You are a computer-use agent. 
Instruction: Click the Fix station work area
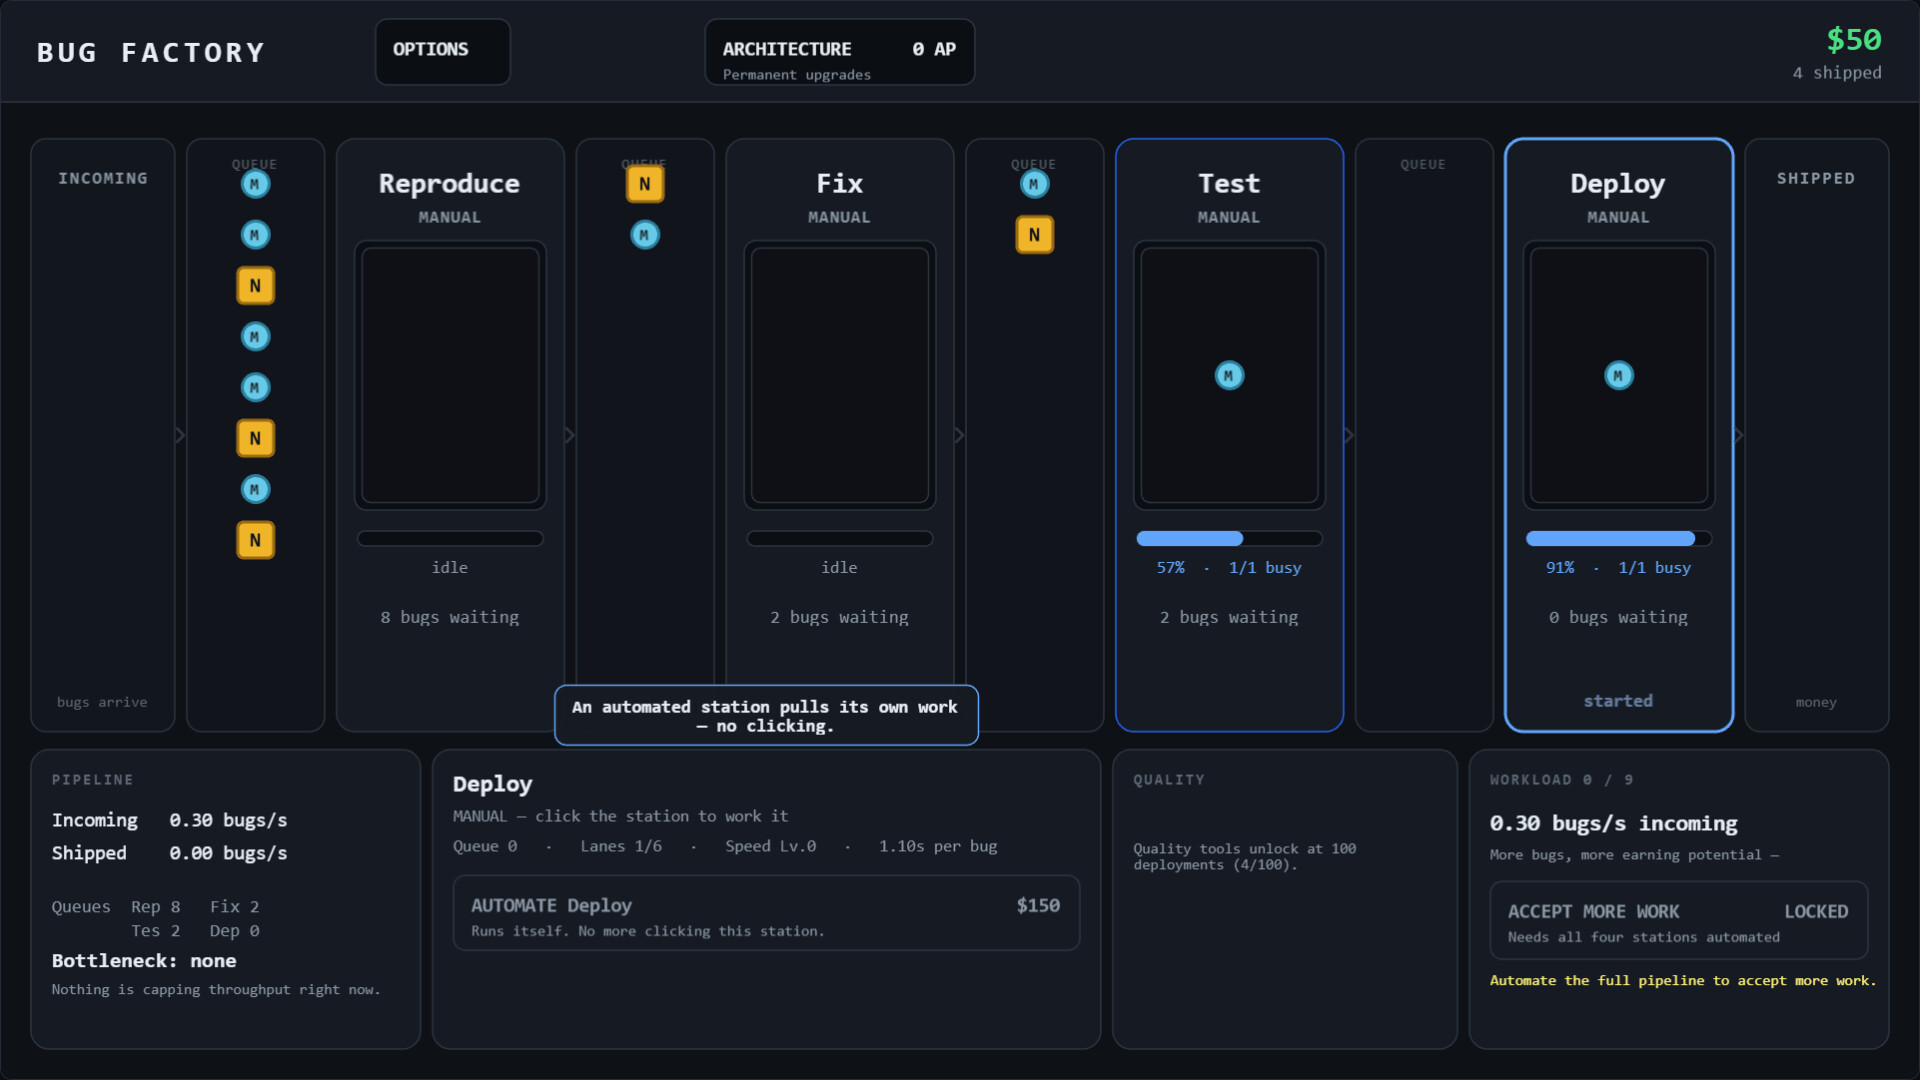(839, 375)
